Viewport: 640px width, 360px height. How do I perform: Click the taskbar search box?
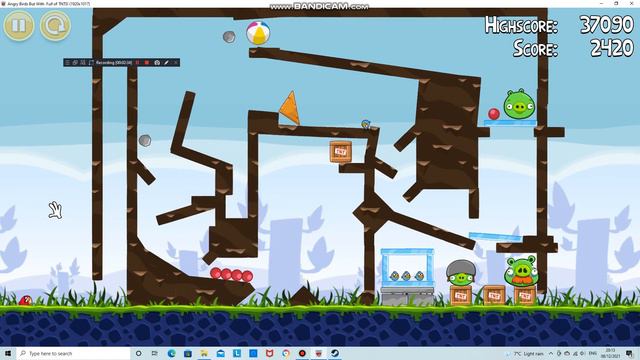[x=73, y=353]
